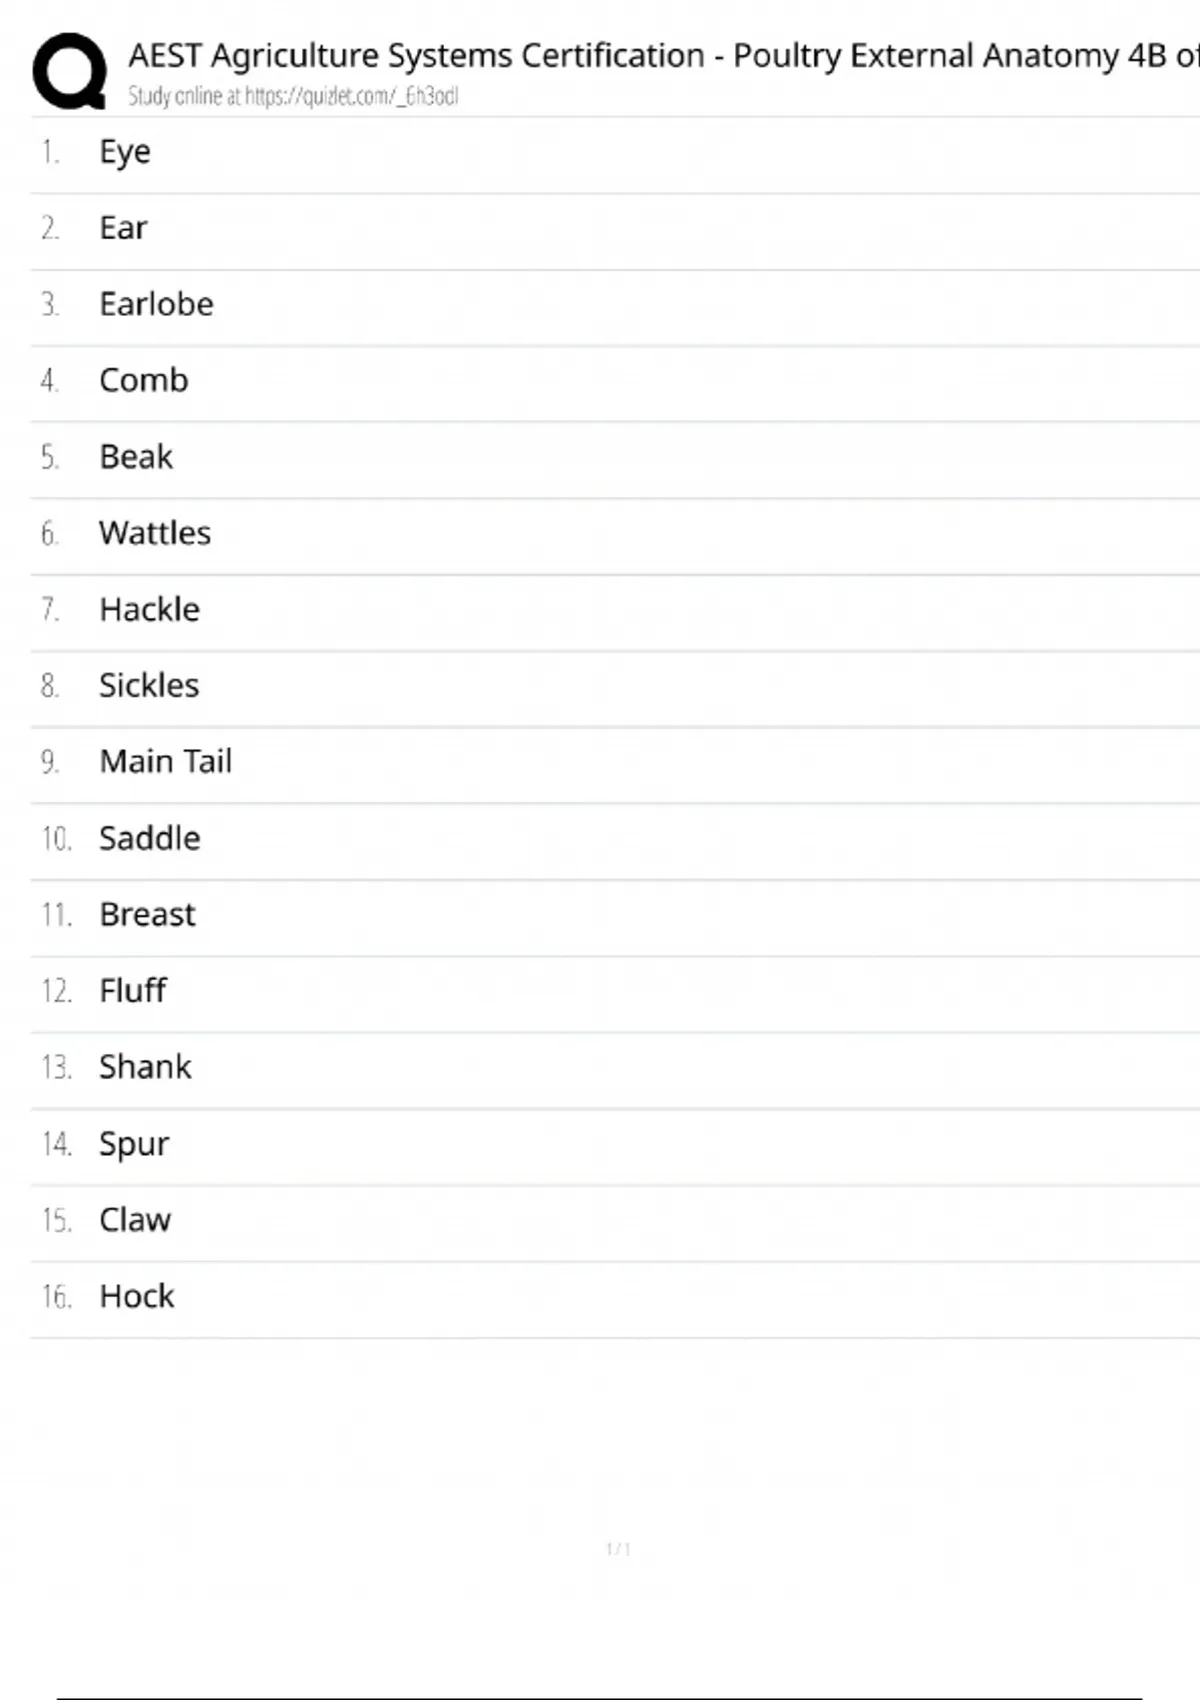Open the quizlet.com study link
Screen dimensions: 1200x1700
[x=292, y=96]
